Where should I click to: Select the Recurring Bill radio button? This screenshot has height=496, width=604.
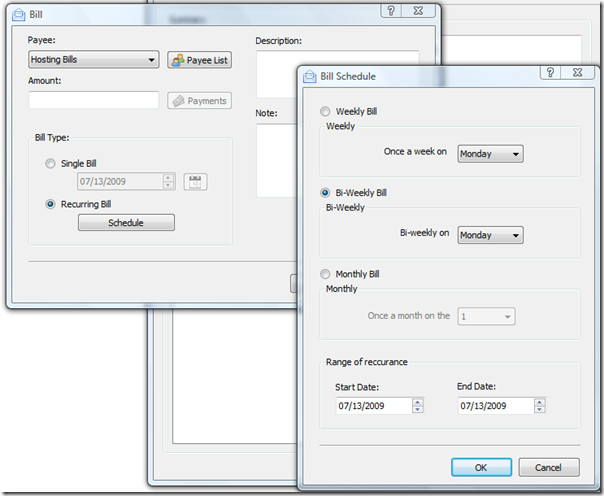(x=50, y=204)
